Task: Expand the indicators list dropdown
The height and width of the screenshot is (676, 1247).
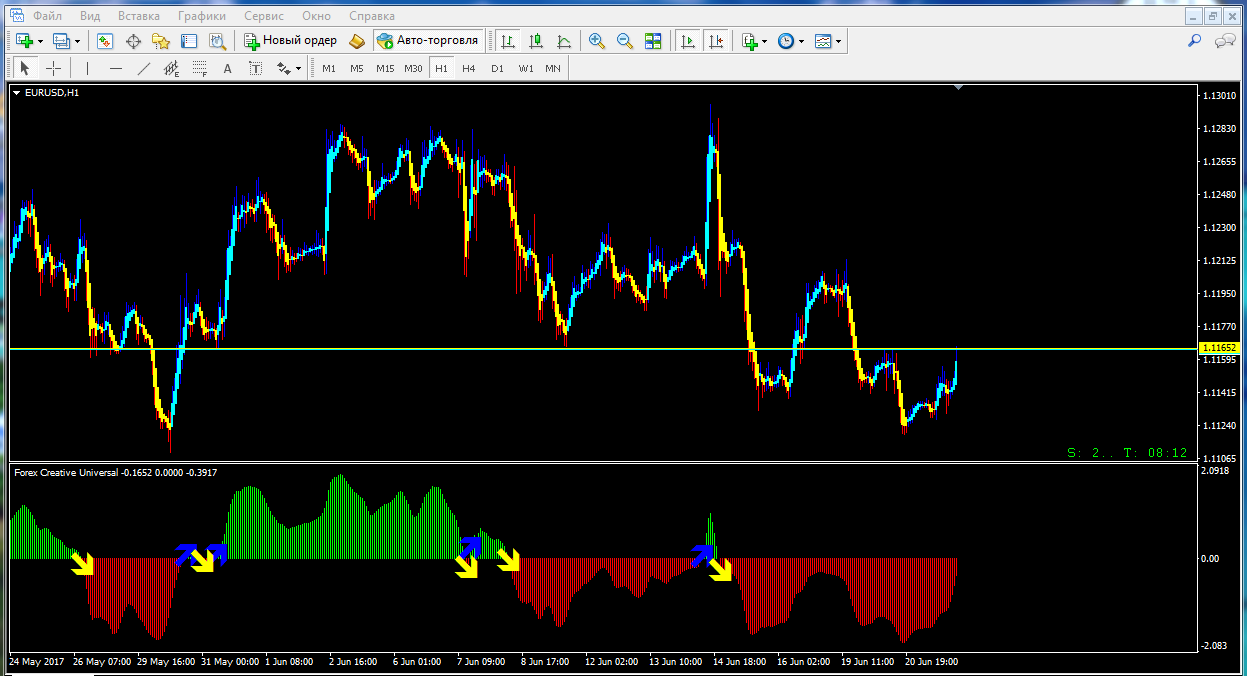Action: click(765, 41)
